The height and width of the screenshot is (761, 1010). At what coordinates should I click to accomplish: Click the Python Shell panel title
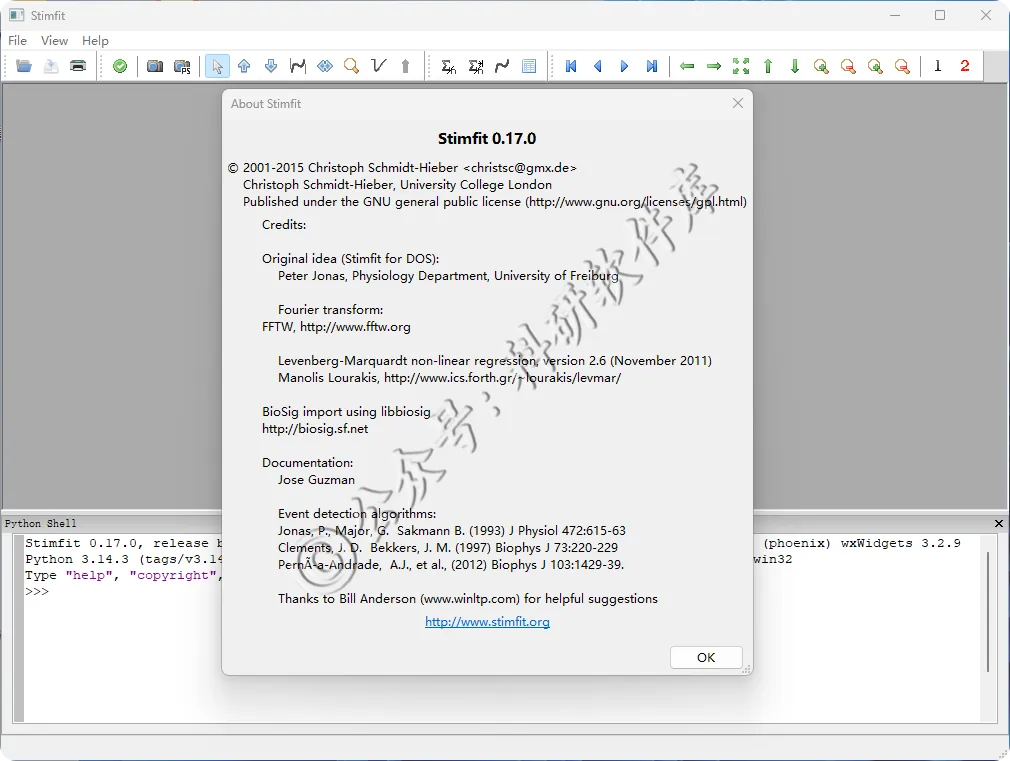(x=41, y=523)
